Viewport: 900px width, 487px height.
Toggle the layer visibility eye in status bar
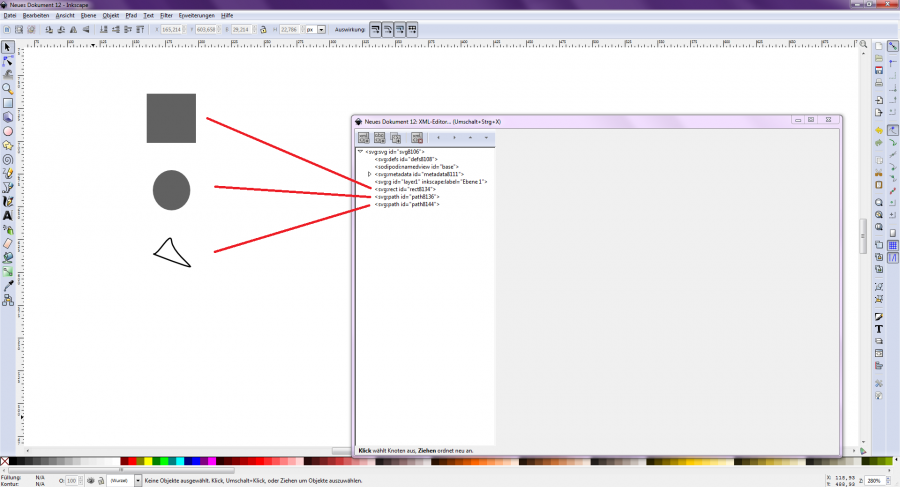coord(90,481)
